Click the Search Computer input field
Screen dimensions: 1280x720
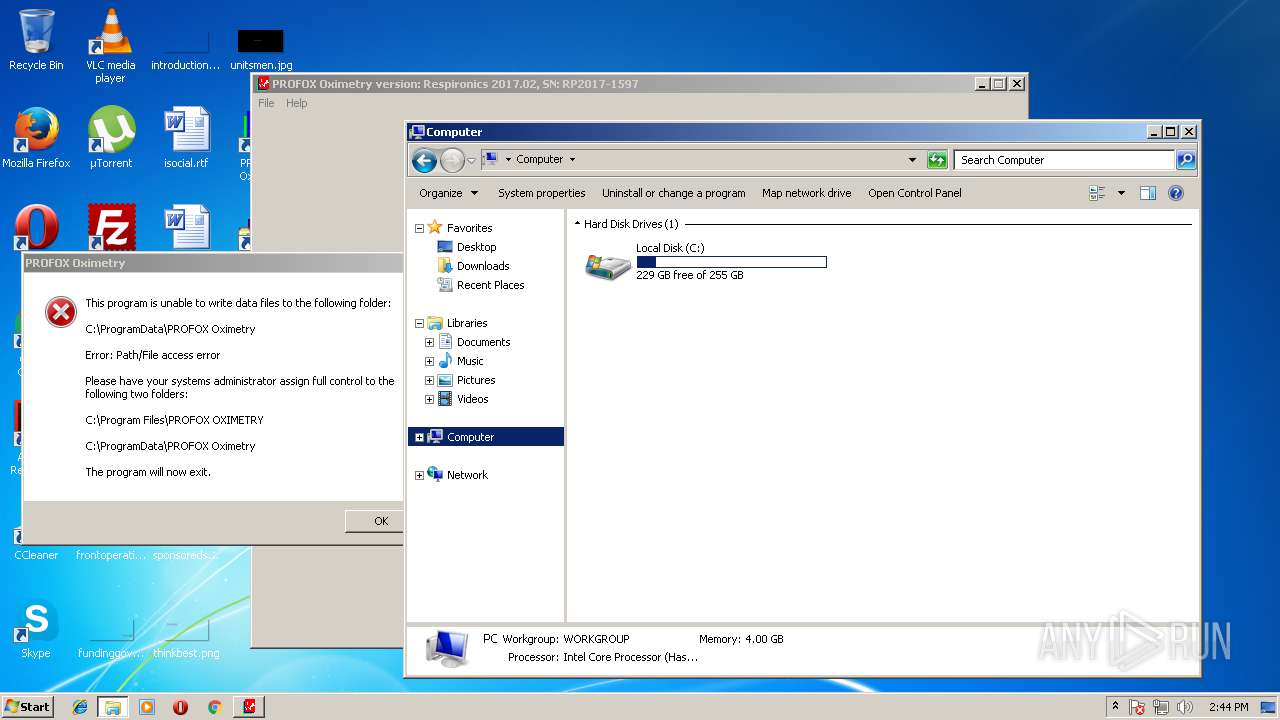pos(1064,160)
